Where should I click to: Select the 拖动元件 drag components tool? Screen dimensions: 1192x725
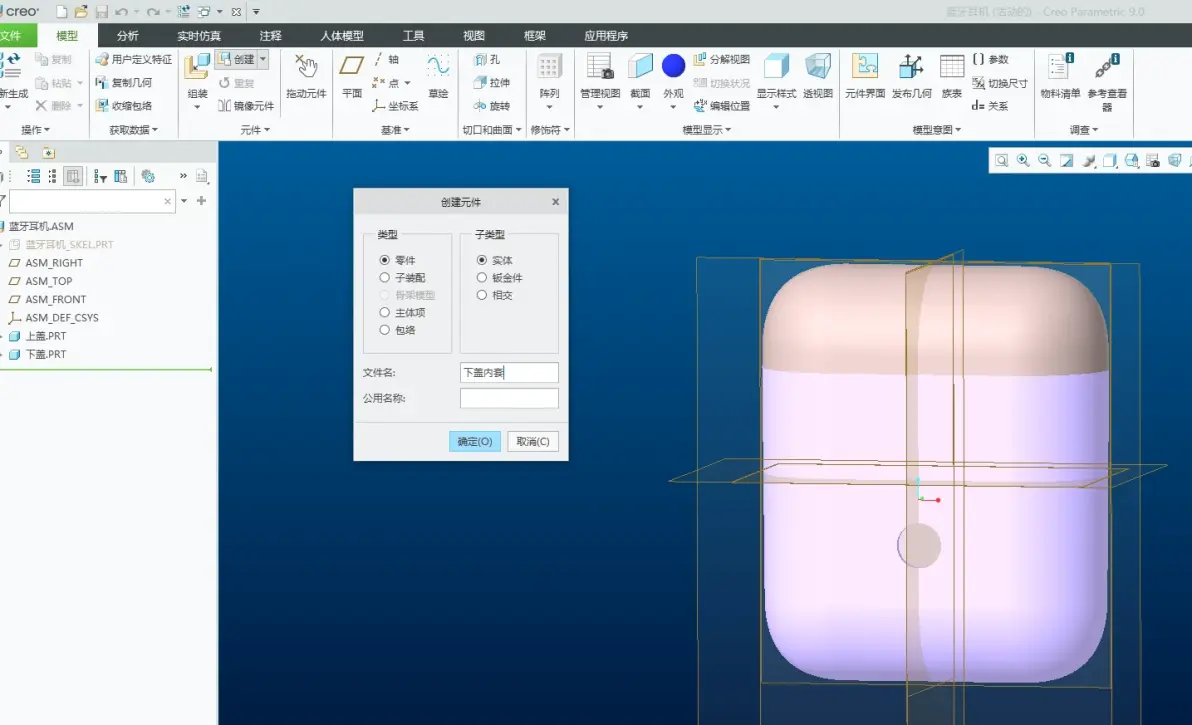click(x=306, y=76)
